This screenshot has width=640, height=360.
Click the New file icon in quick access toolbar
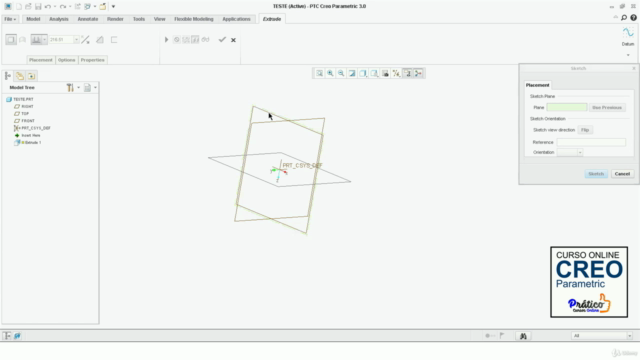pos(19,7)
